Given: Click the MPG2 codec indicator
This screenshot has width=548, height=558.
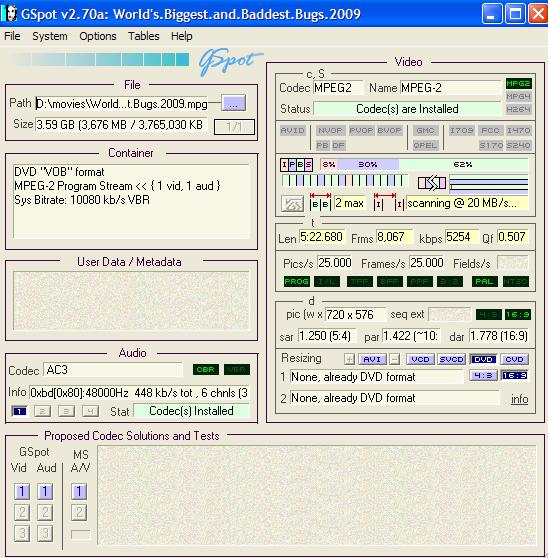Looking at the screenshot, I should (518, 84).
